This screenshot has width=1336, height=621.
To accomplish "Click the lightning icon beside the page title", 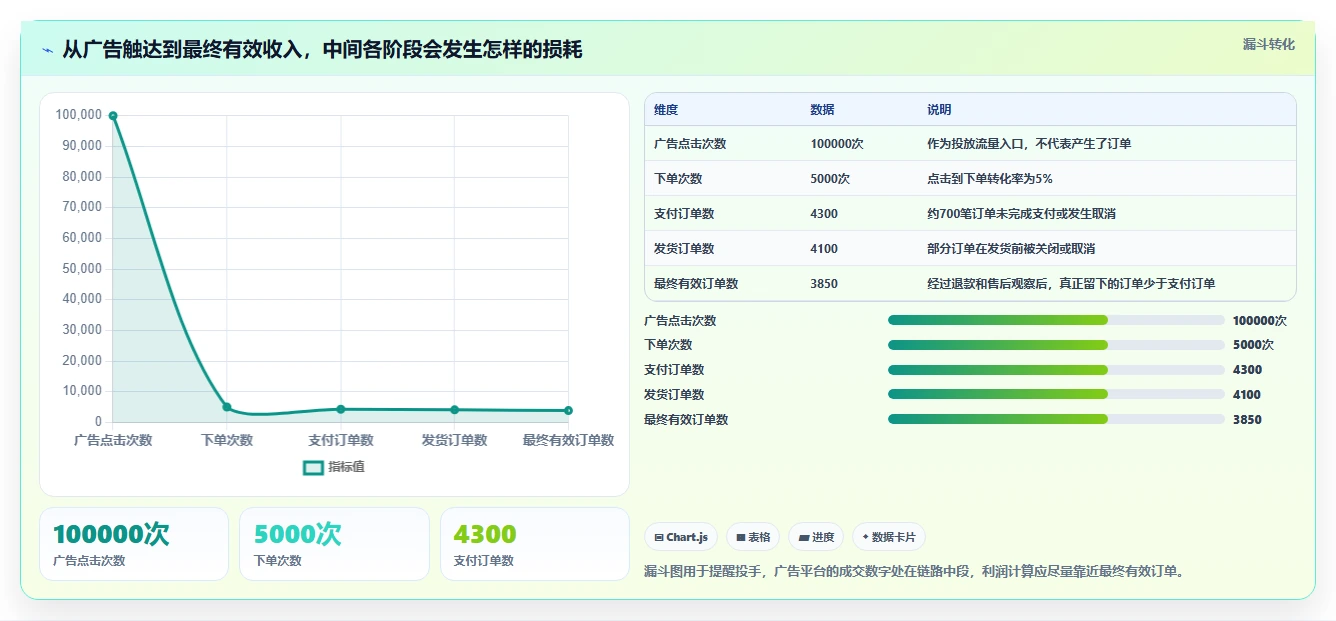I will click(47, 50).
